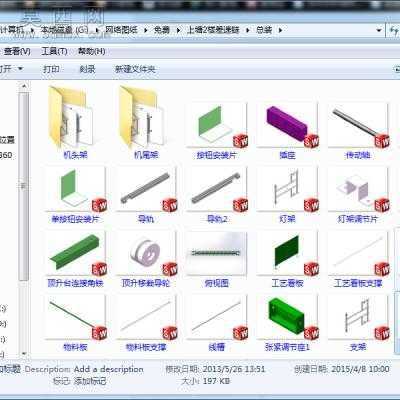Screen dimensions: 400x400
Task: Select the 物料板 part file
Action: [75, 323]
